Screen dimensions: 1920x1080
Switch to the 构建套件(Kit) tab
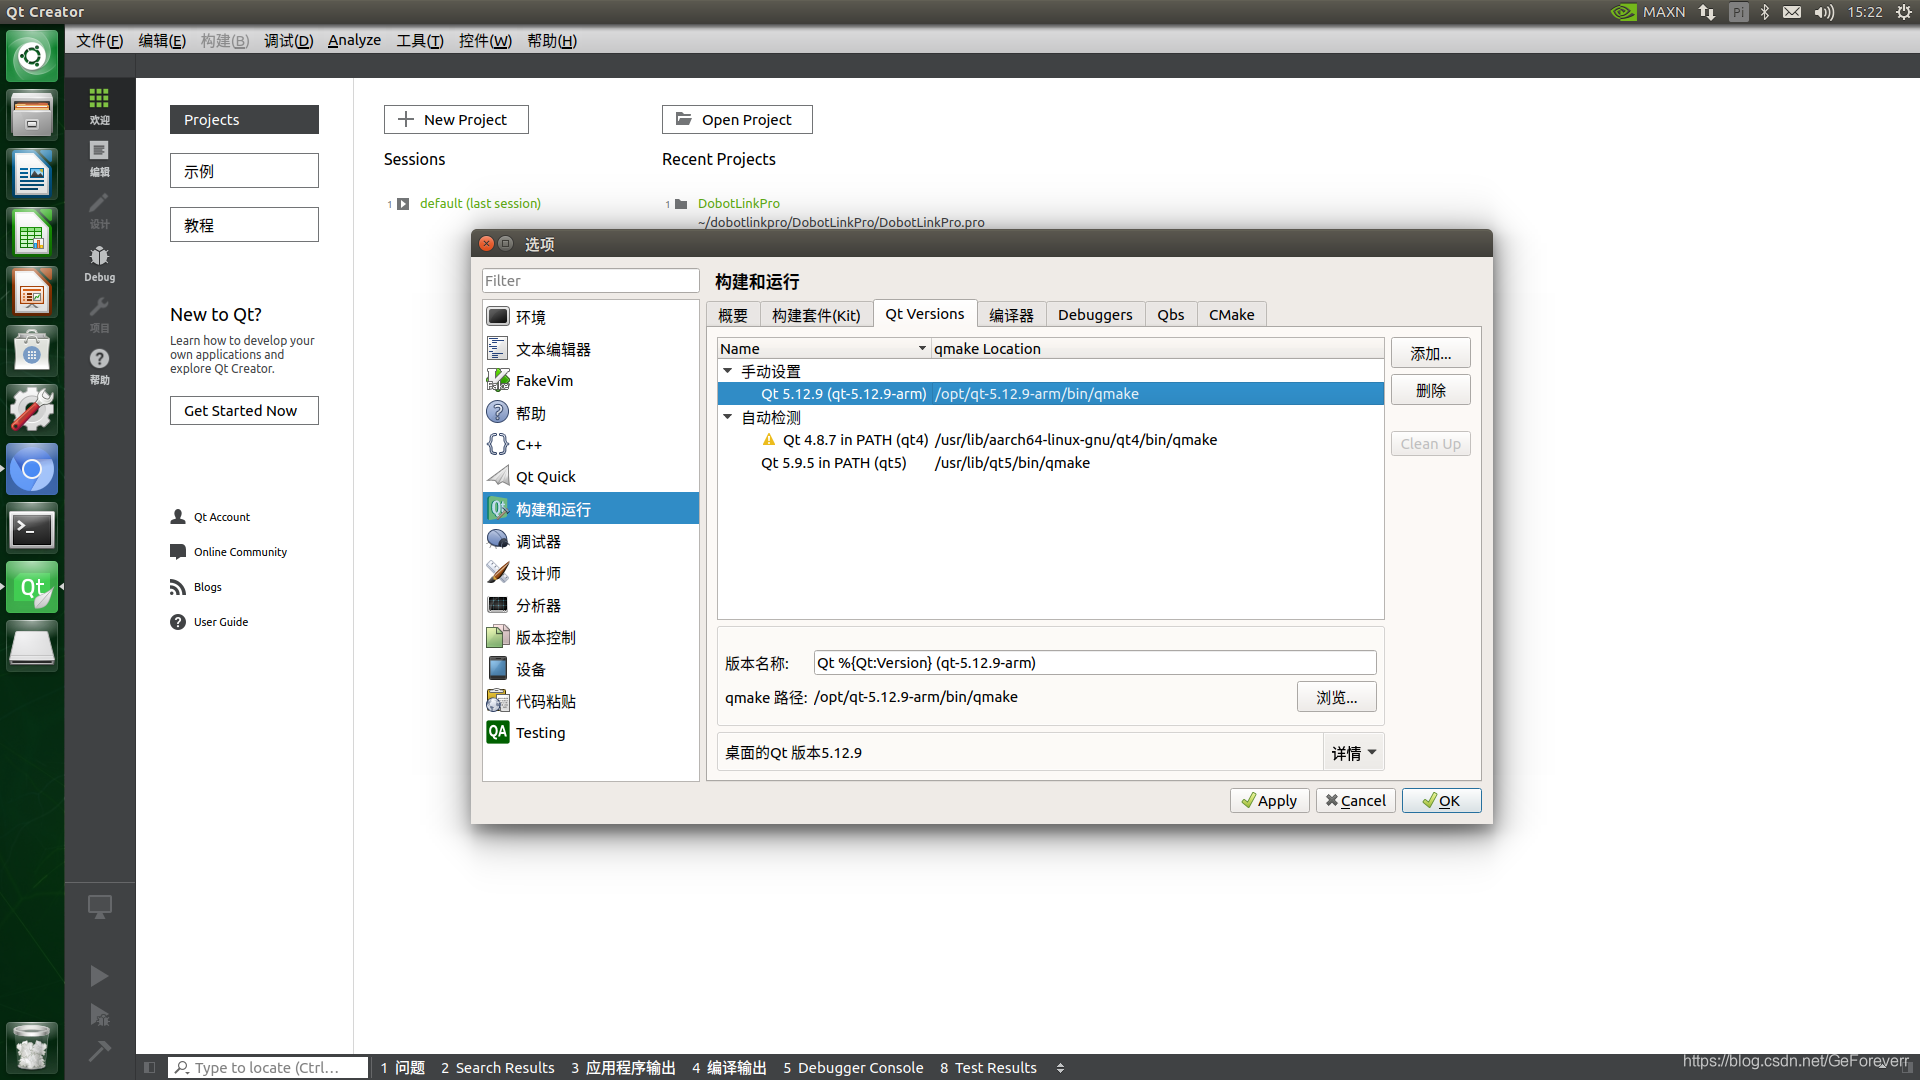point(815,314)
